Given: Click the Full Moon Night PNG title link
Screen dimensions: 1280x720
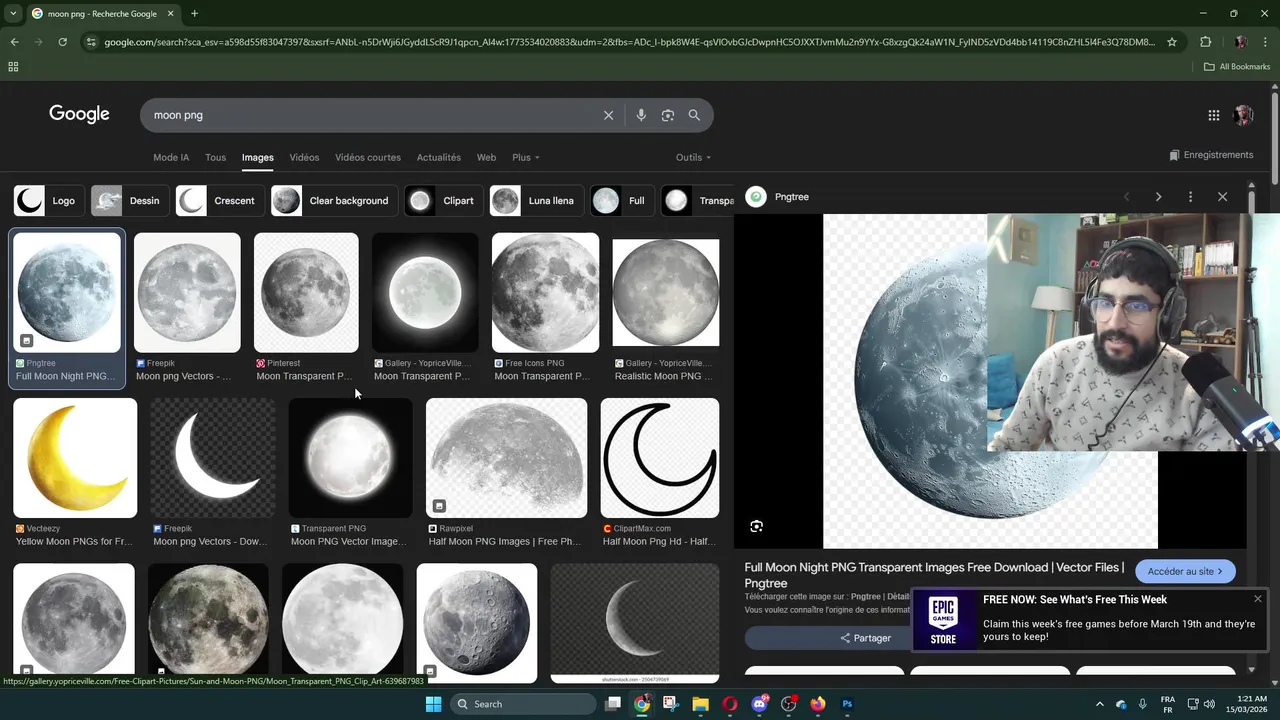Looking at the screenshot, I should 934,575.
